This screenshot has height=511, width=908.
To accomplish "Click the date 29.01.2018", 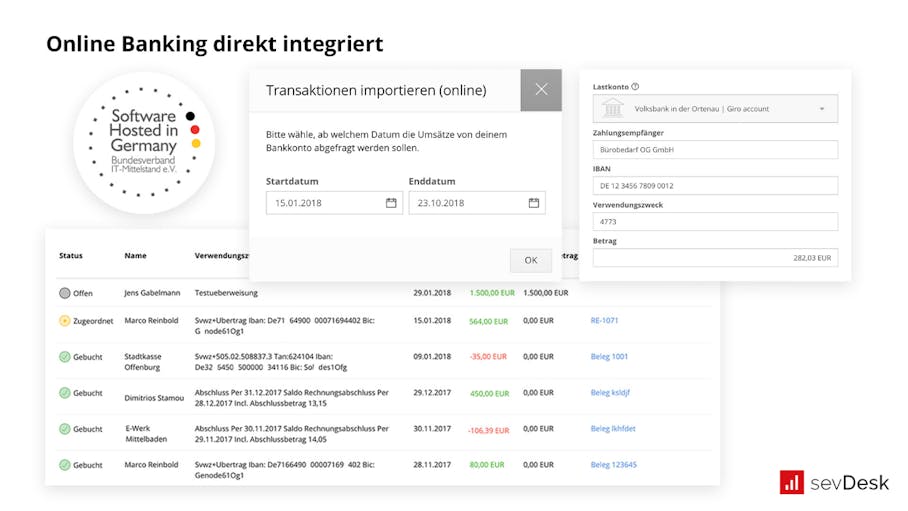I will click(x=432, y=293).
